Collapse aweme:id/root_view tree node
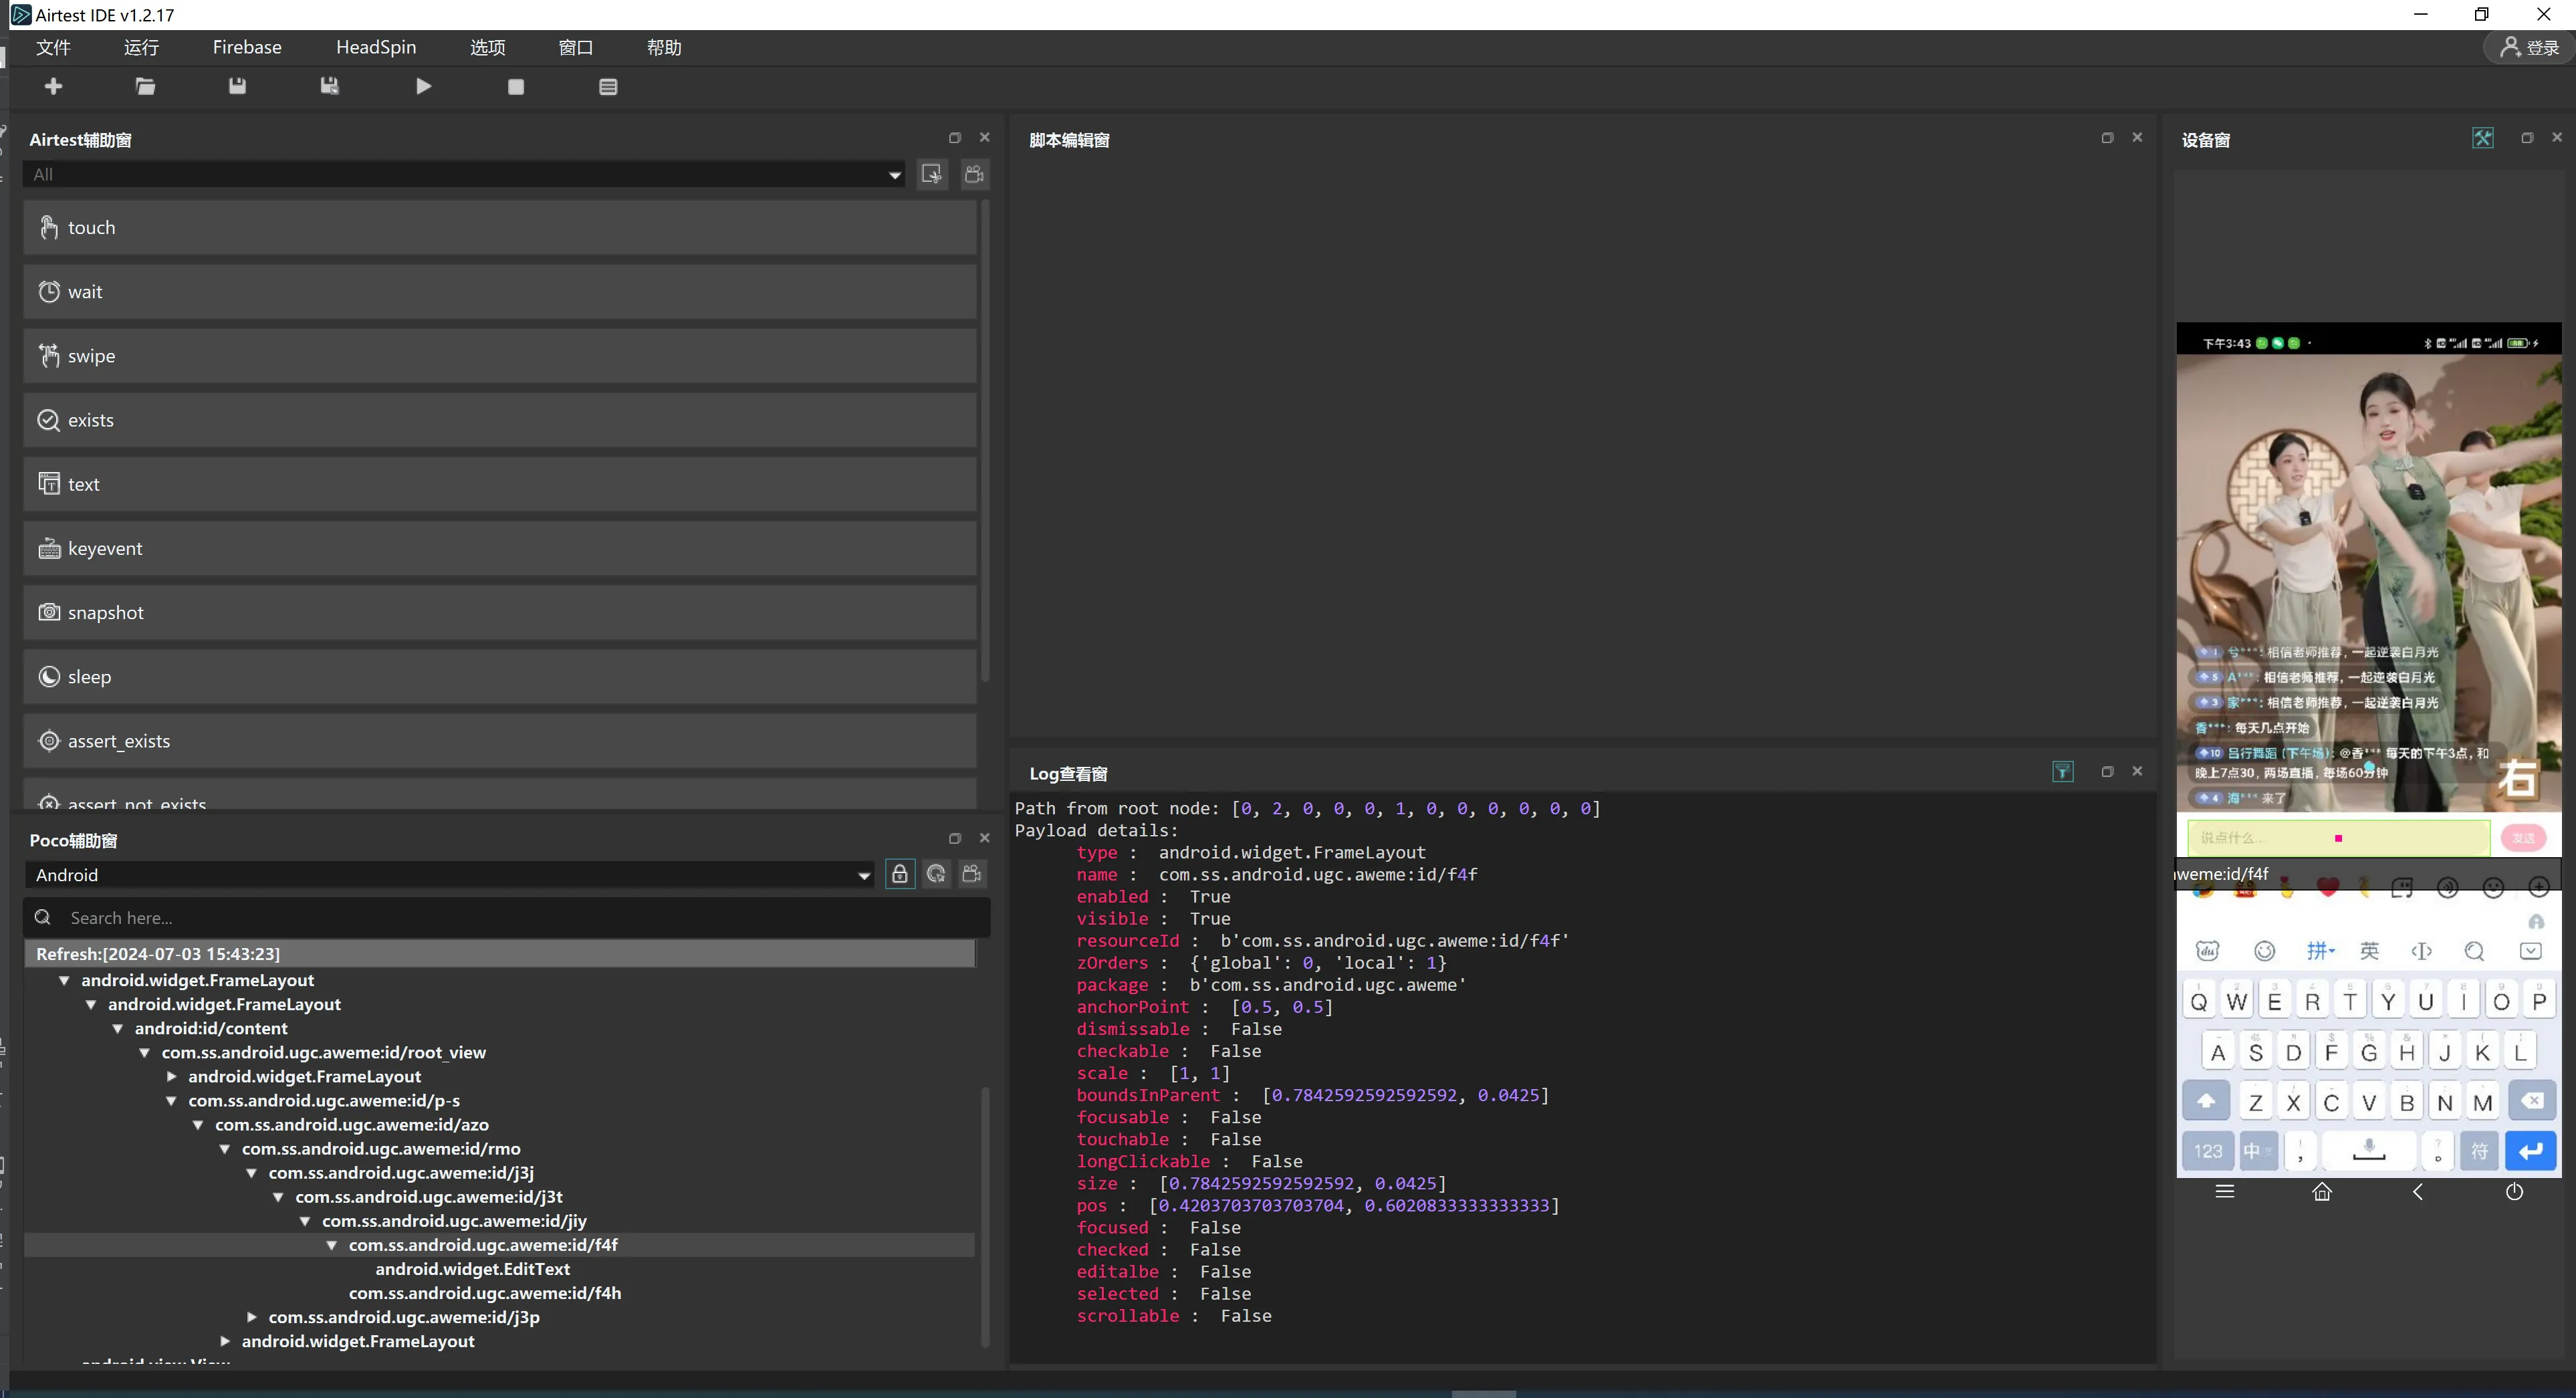This screenshot has height=1398, width=2576. (x=145, y=1052)
